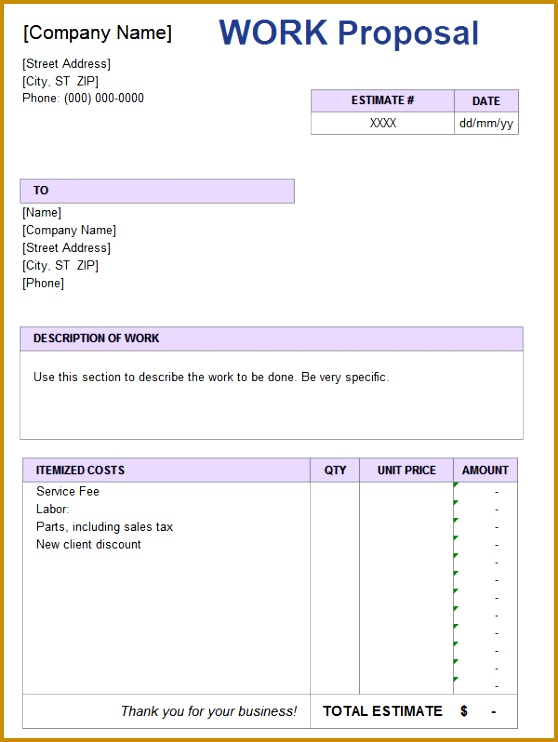
Task: Click the Service Fee row label
Action: click(x=68, y=491)
